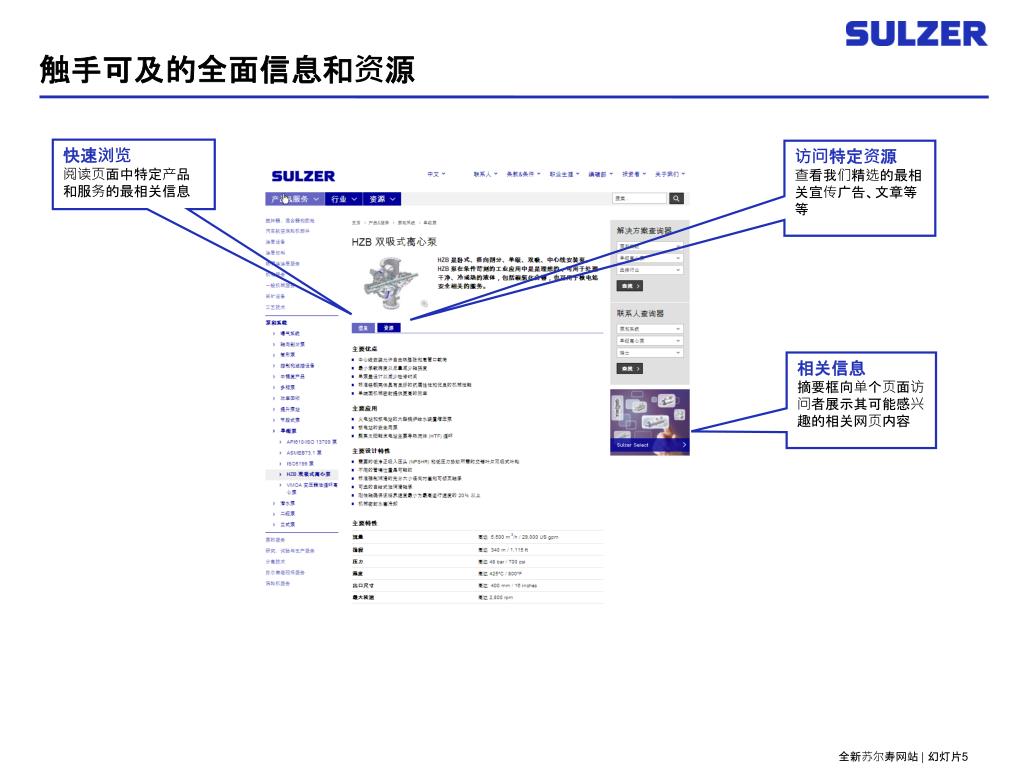Click the magnifier search button in the website
Image resolution: width=1024 pixels, height=768 pixels.
coord(677,199)
